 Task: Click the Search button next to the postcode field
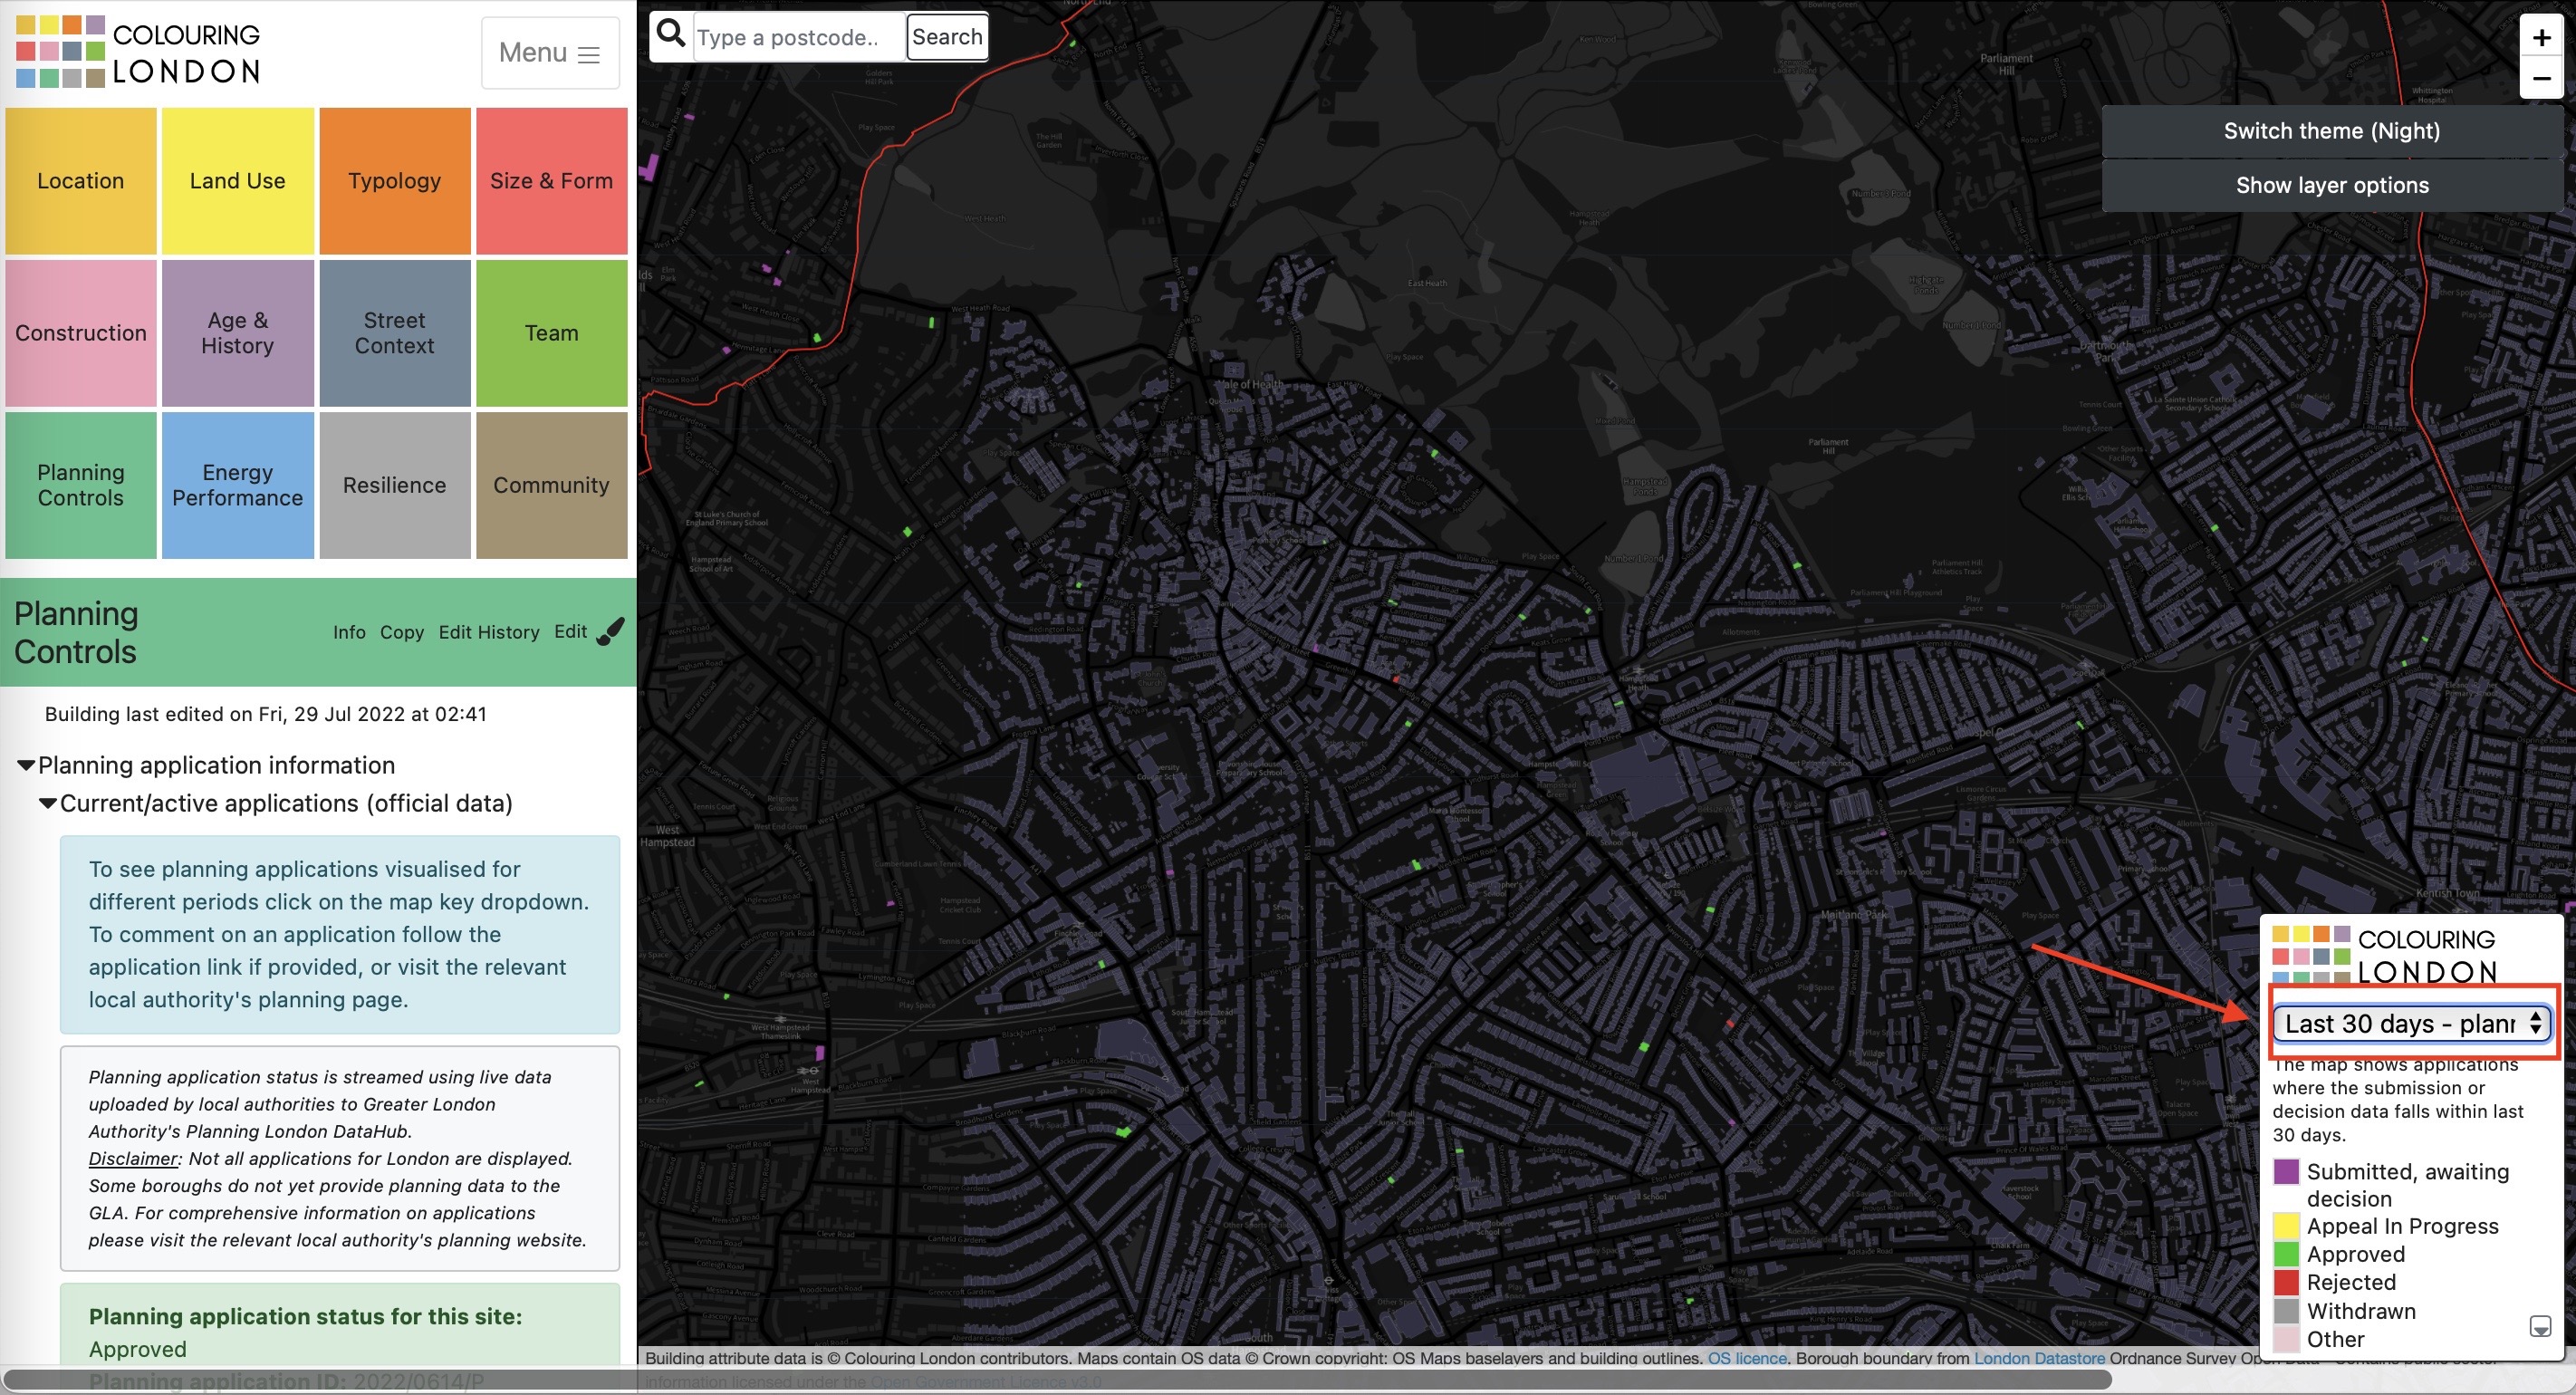947,37
